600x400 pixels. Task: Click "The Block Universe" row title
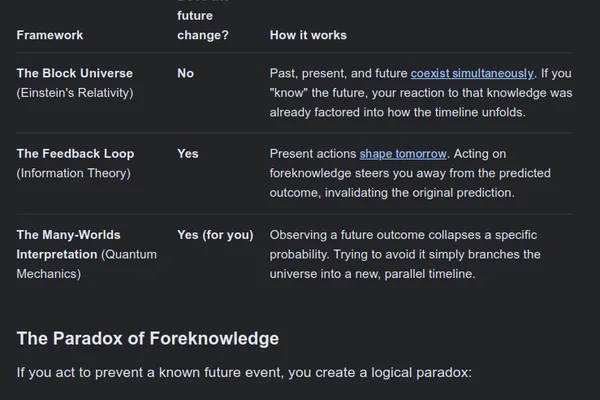point(75,73)
